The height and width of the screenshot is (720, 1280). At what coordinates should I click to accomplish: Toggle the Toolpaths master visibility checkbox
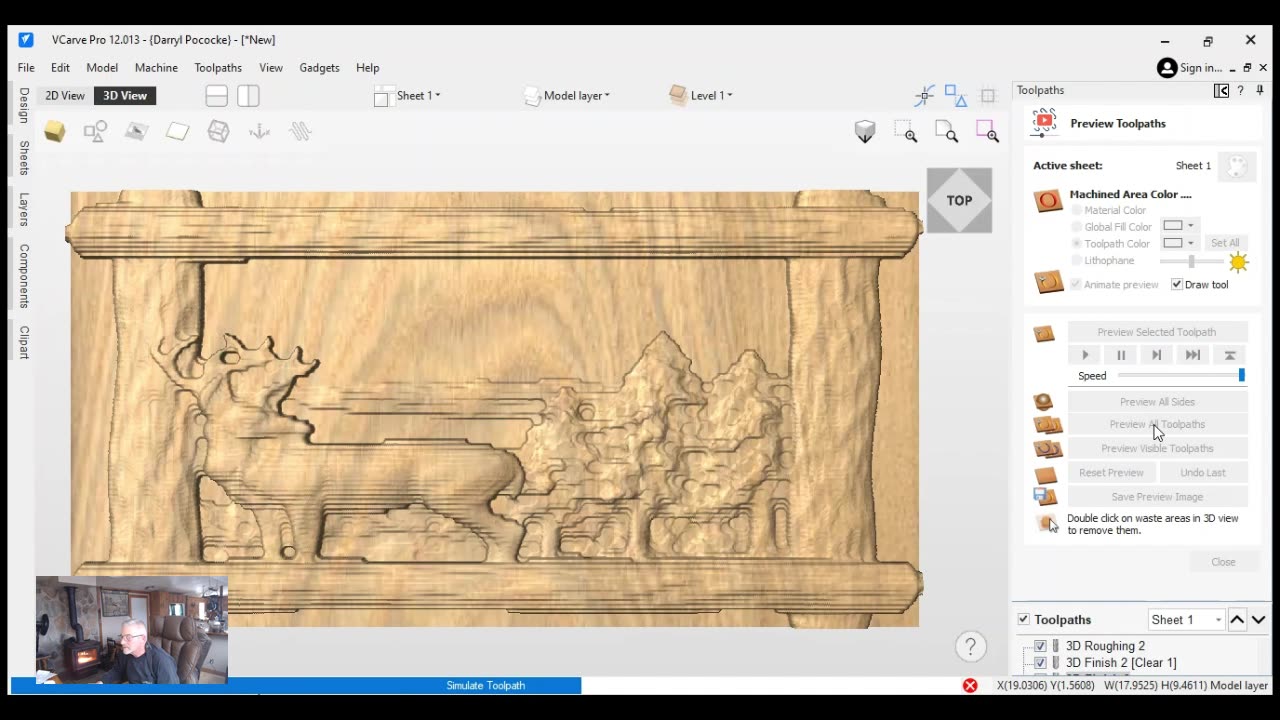1023,619
